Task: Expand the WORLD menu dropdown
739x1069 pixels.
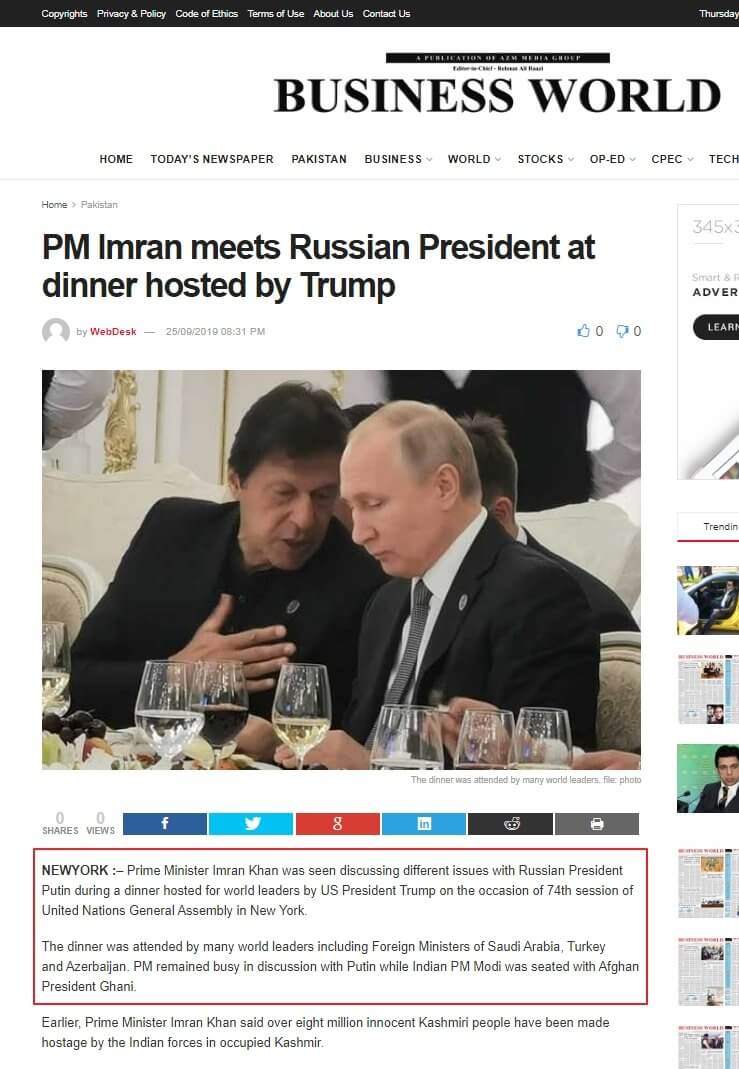Action: coord(474,159)
